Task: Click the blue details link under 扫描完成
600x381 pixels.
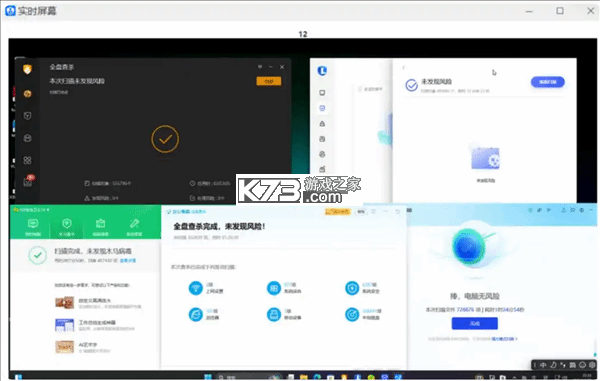Action: coord(128,261)
